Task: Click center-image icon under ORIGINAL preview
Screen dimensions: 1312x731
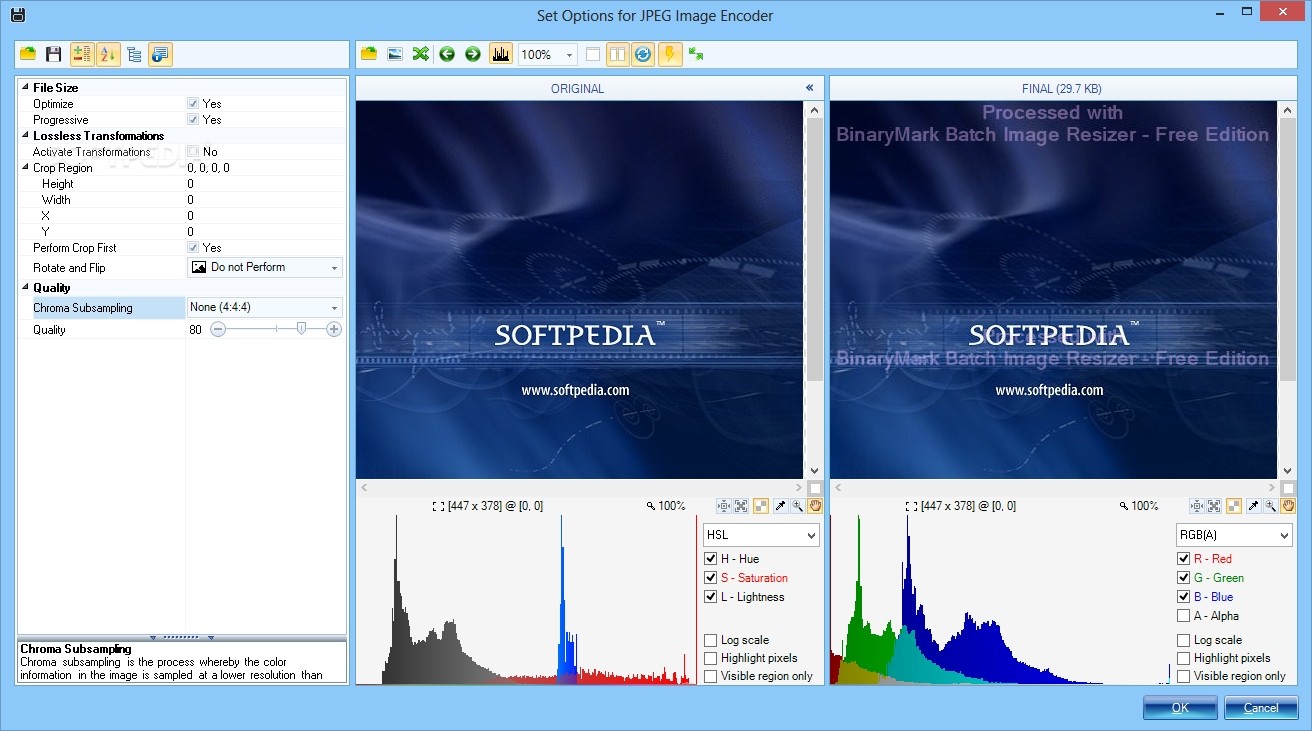Action: coord(724,506)
